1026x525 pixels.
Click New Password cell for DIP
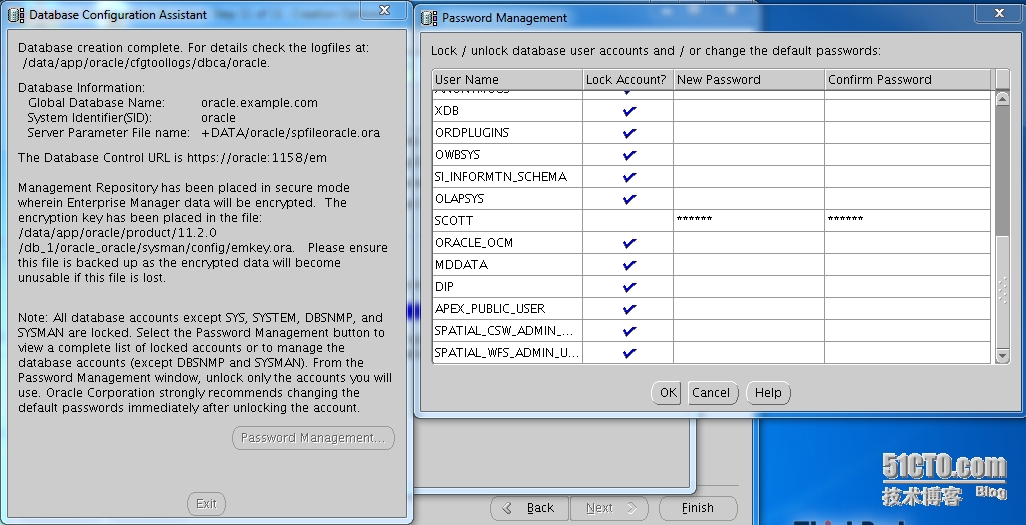click(749, 287)
